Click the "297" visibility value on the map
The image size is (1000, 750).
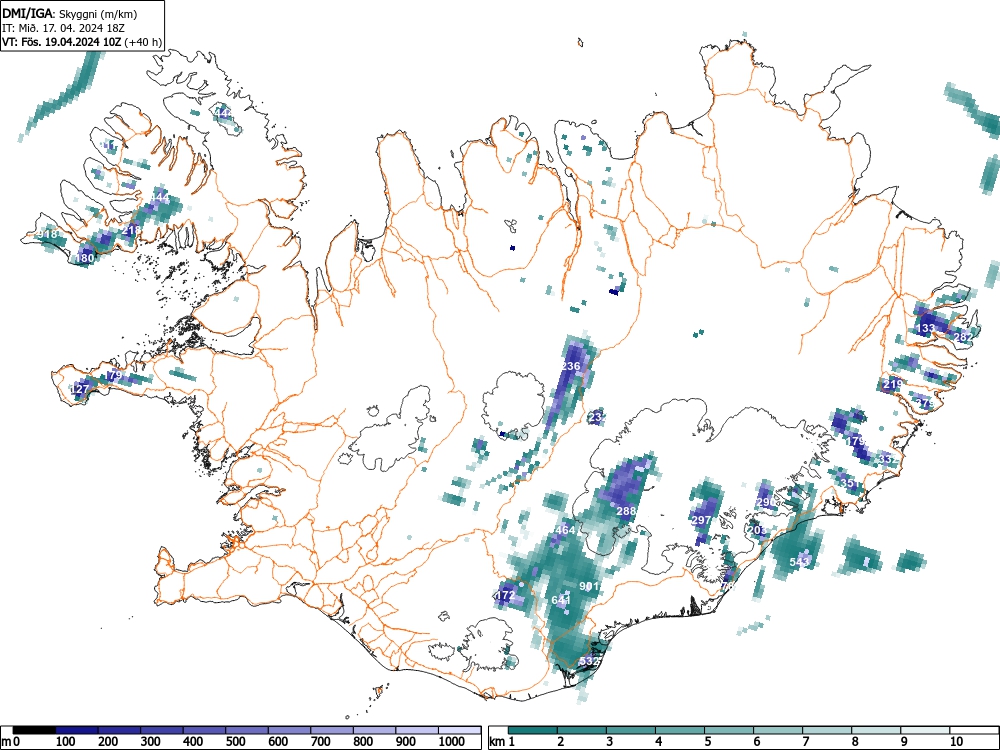pos(701,520)
